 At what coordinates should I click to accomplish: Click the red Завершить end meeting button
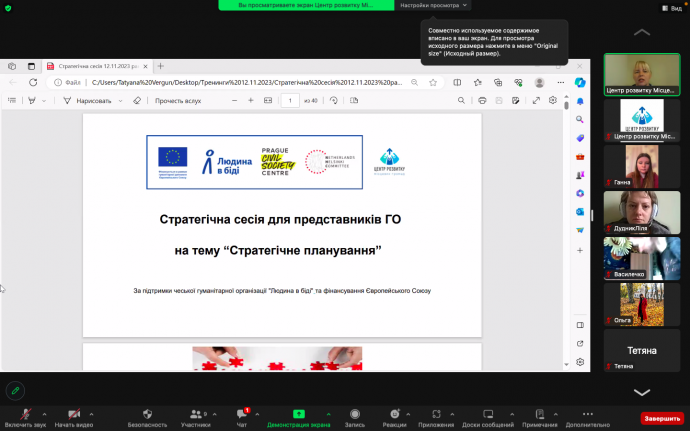pyautogui.click(x=661, y=418)
